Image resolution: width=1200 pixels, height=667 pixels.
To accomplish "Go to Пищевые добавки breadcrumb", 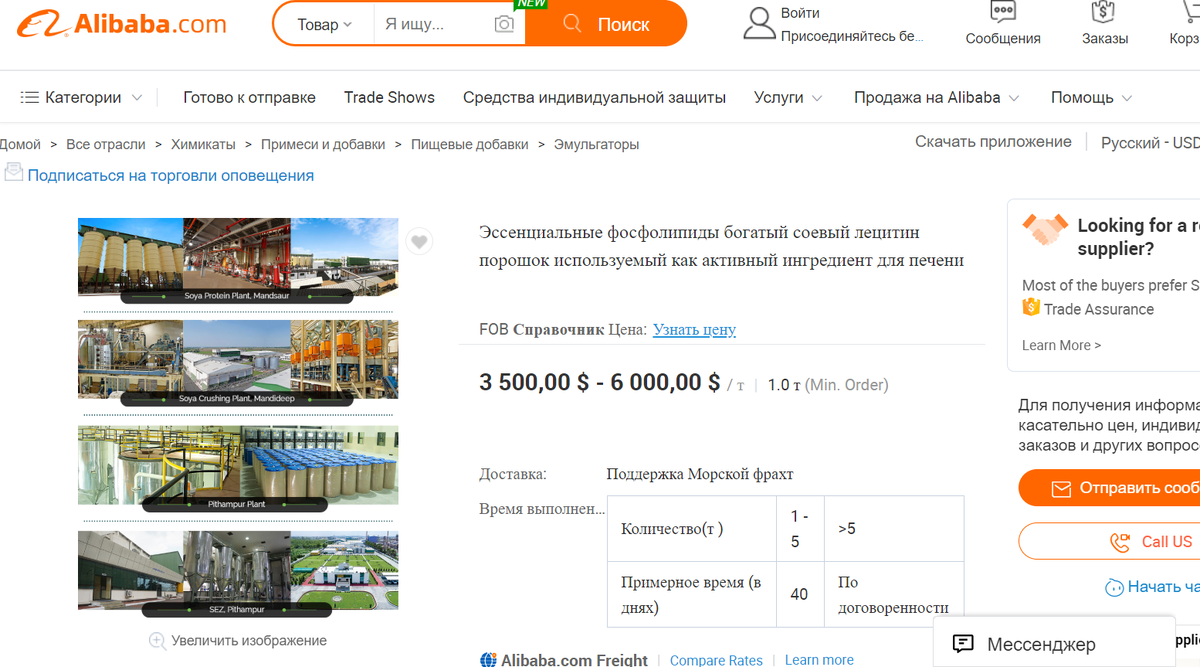I will (470, 144).
